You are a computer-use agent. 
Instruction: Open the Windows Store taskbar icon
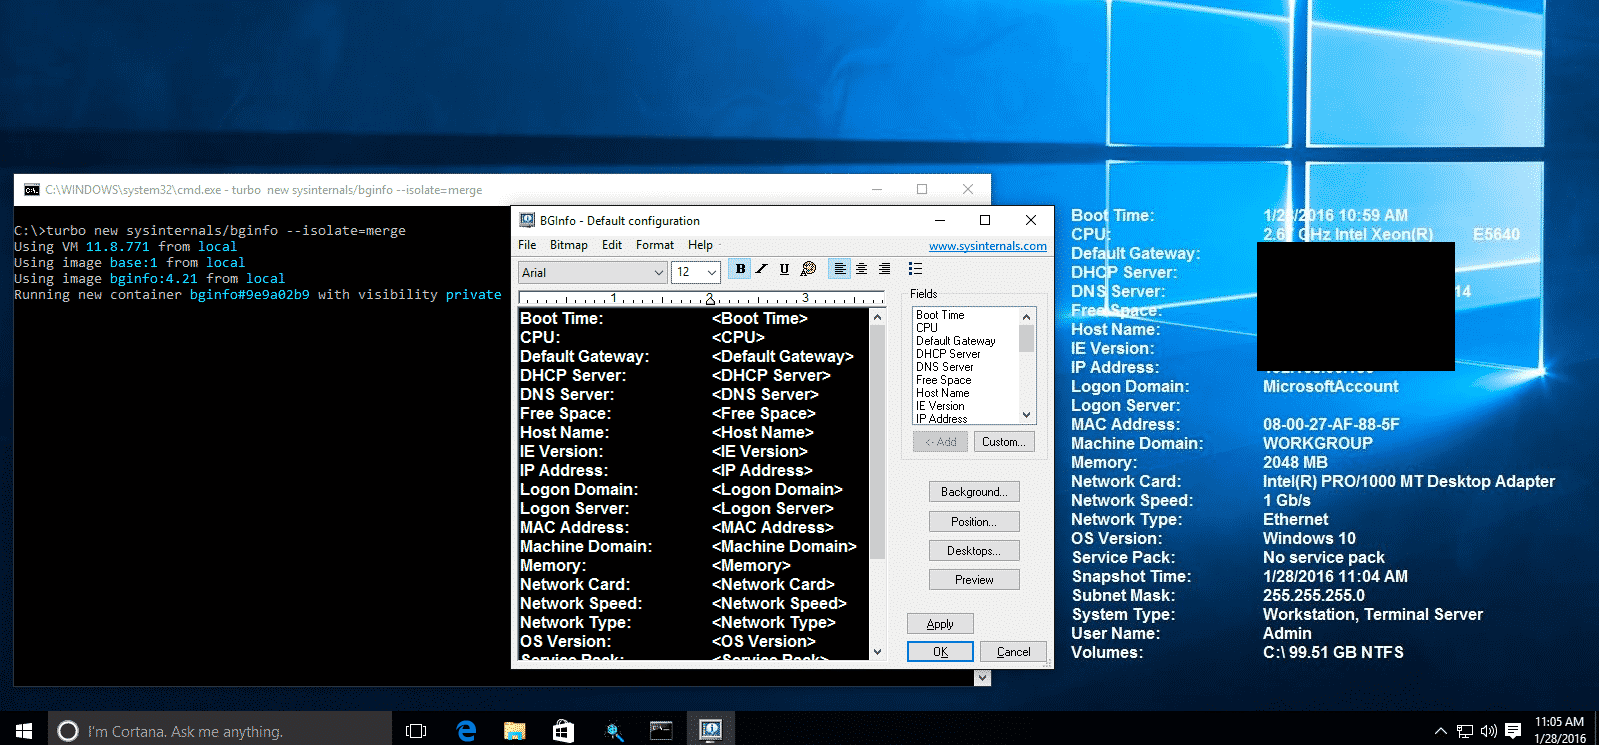click(564, 731)
